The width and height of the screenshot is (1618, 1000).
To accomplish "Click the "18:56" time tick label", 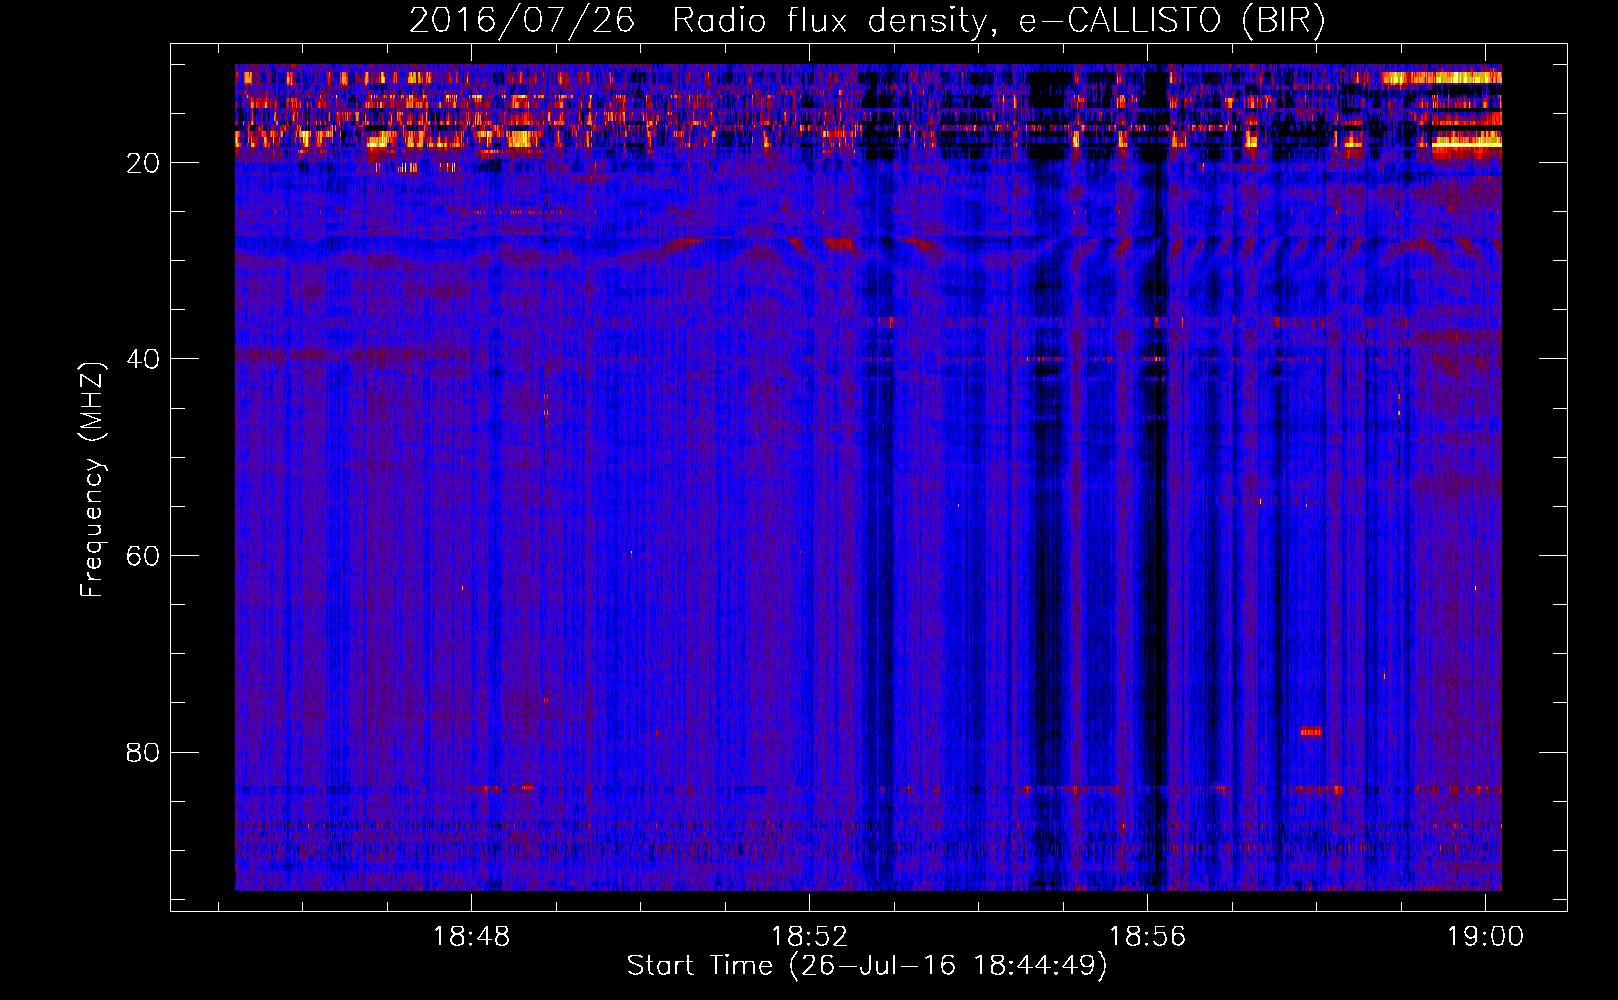I will pyautogui.click(x=1147, y=937).
